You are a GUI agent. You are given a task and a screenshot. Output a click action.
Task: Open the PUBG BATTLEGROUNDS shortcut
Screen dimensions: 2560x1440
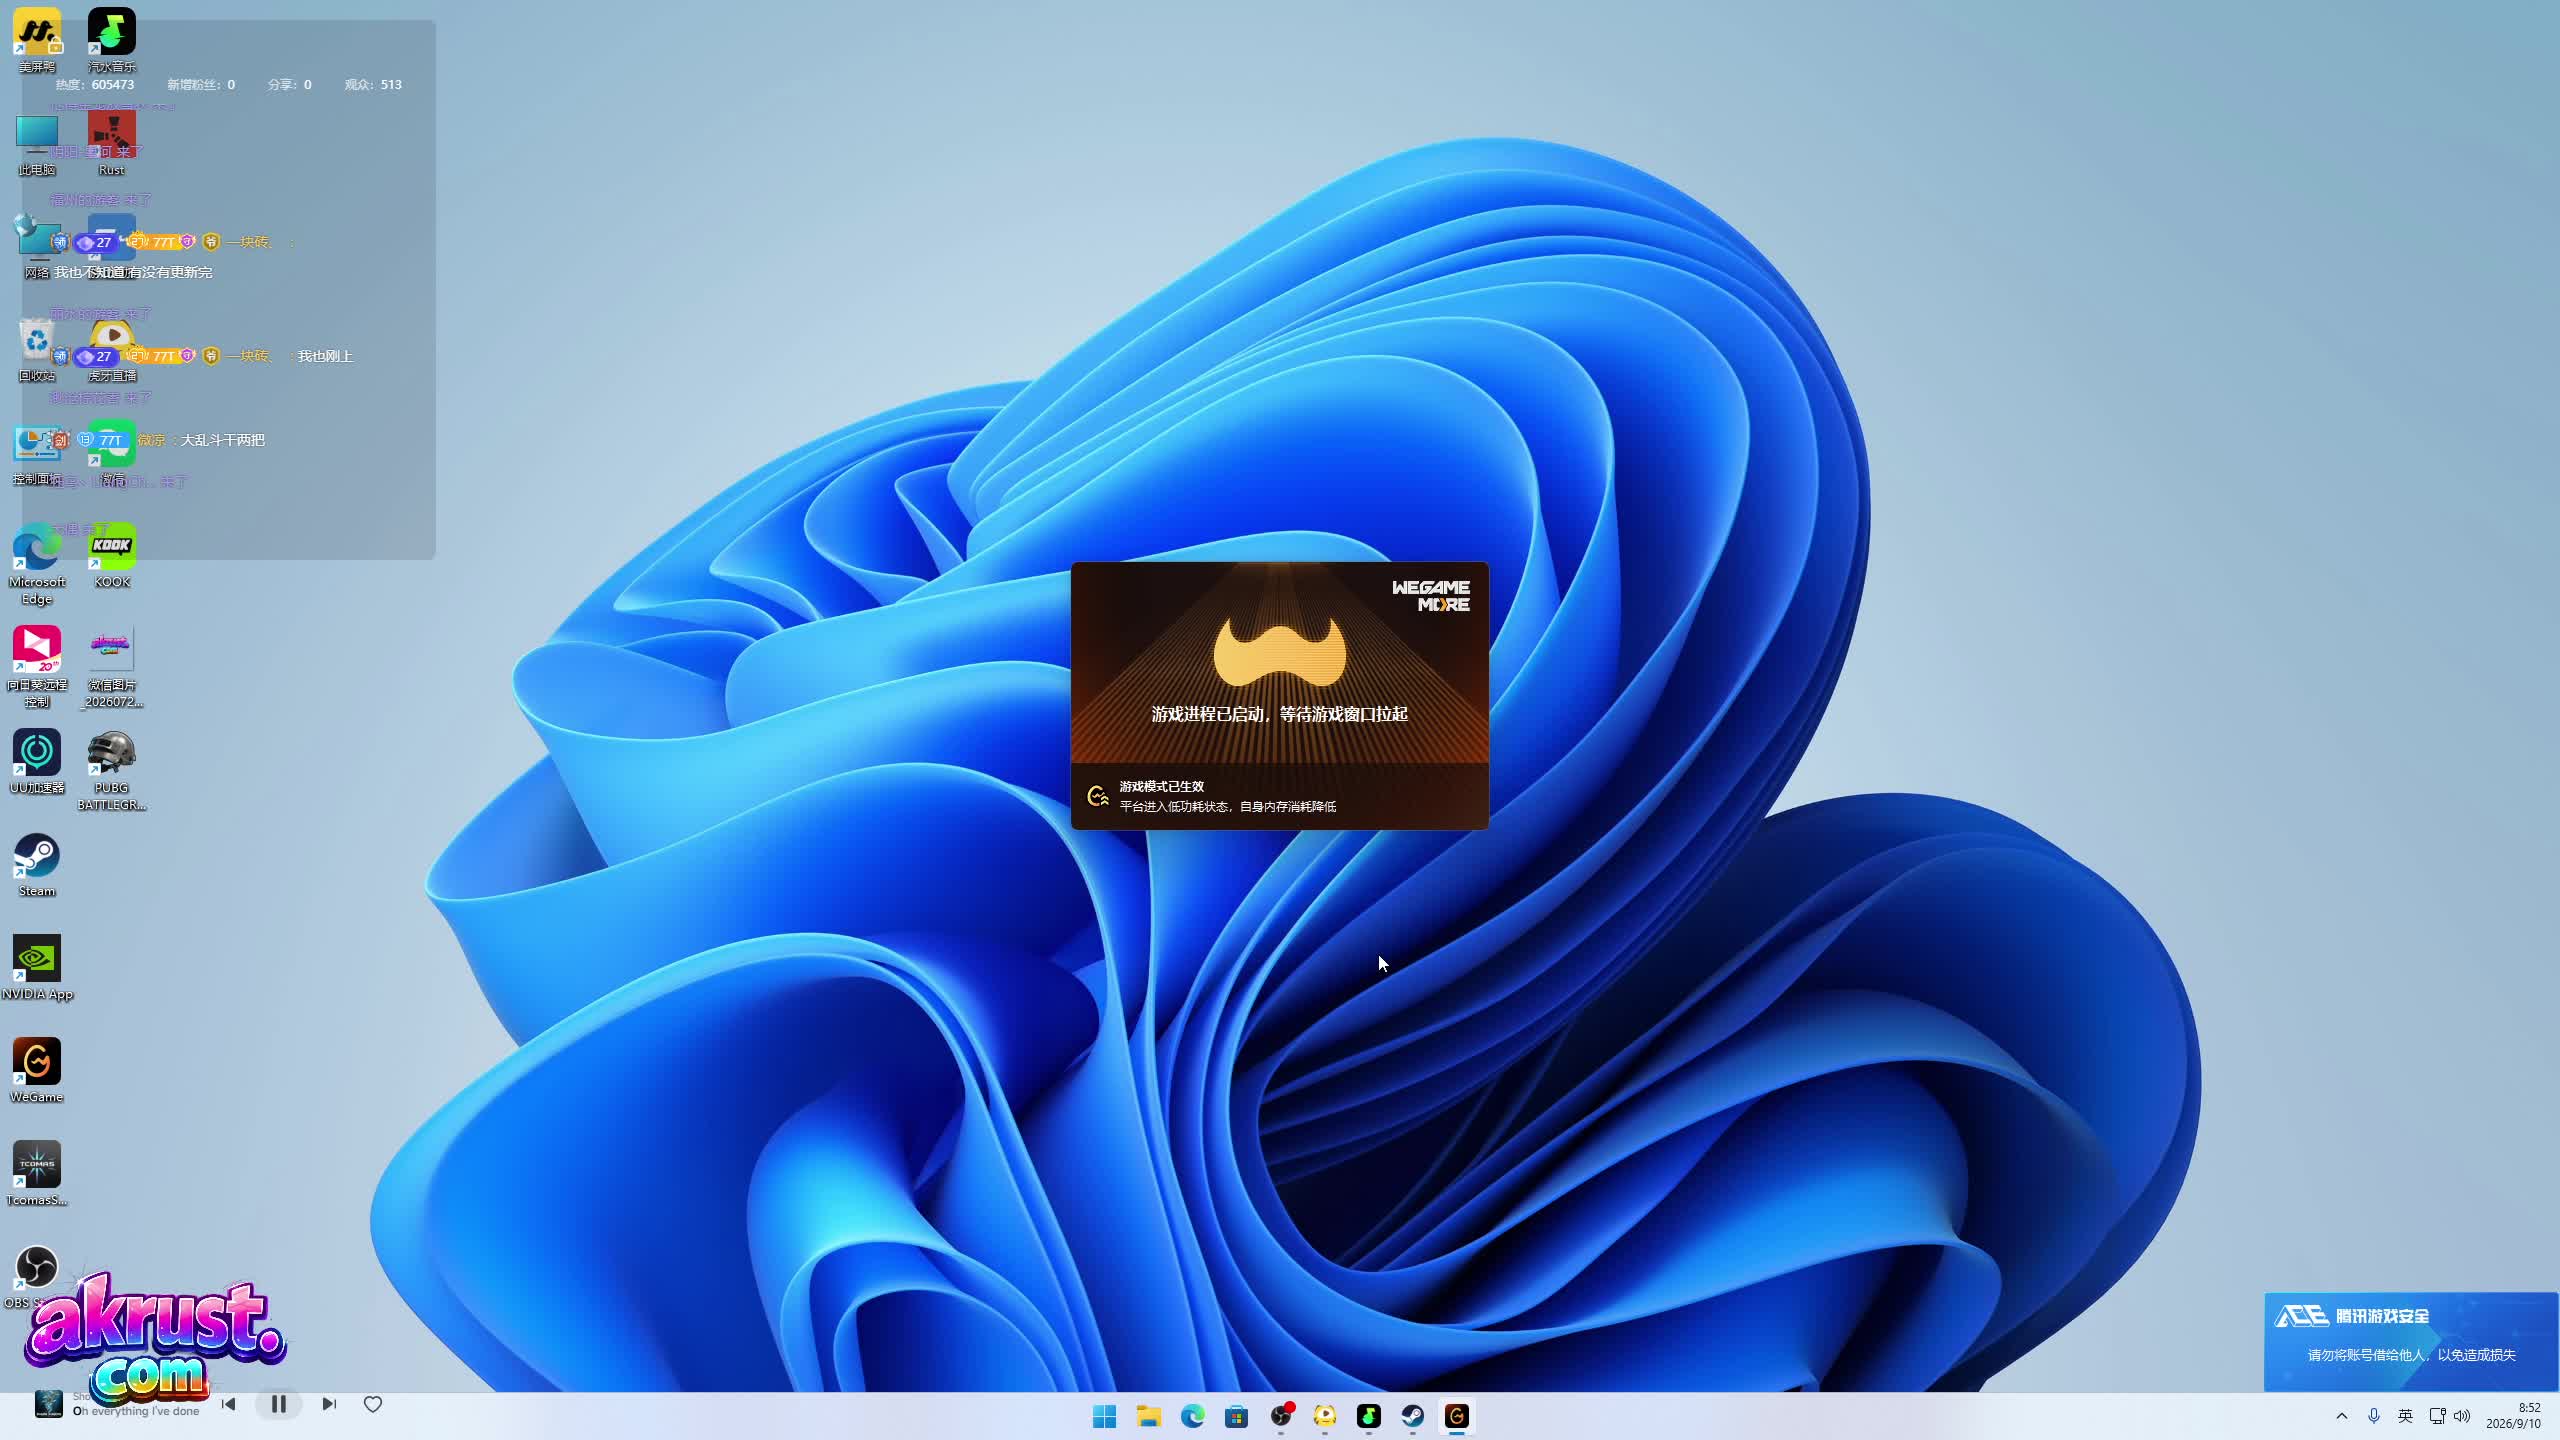pyautogui.click(x=112, y=770)
